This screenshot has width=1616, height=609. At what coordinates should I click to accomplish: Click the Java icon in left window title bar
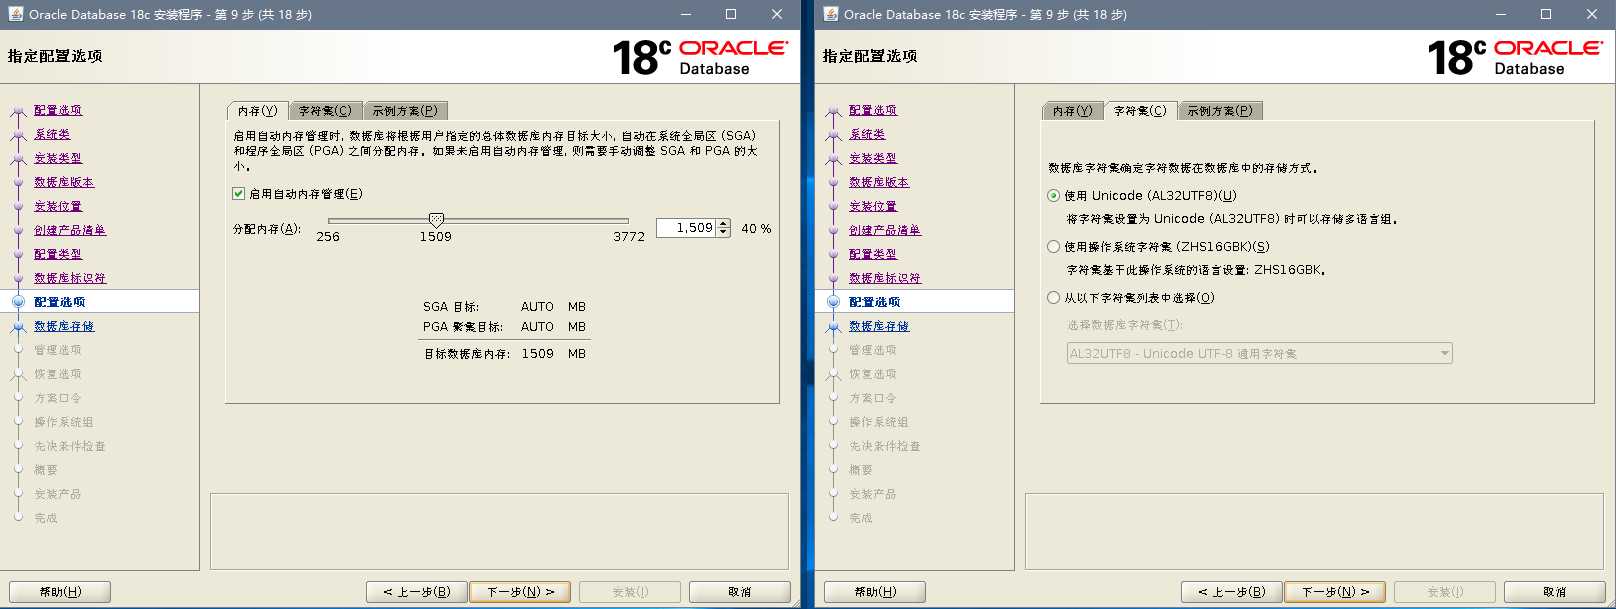point(15,14)
